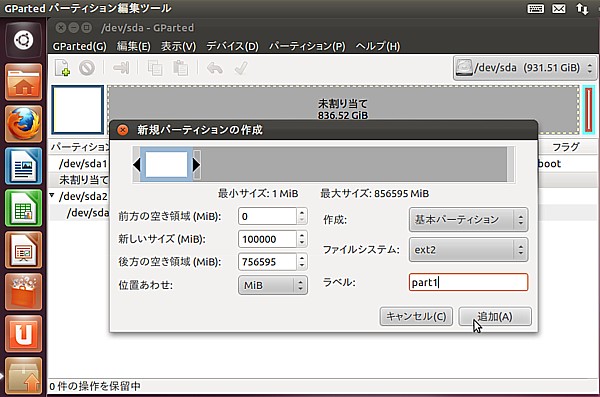Open the 表示(V) menu
This screenshot has width=600, height=397.
[x=178, y=46]
